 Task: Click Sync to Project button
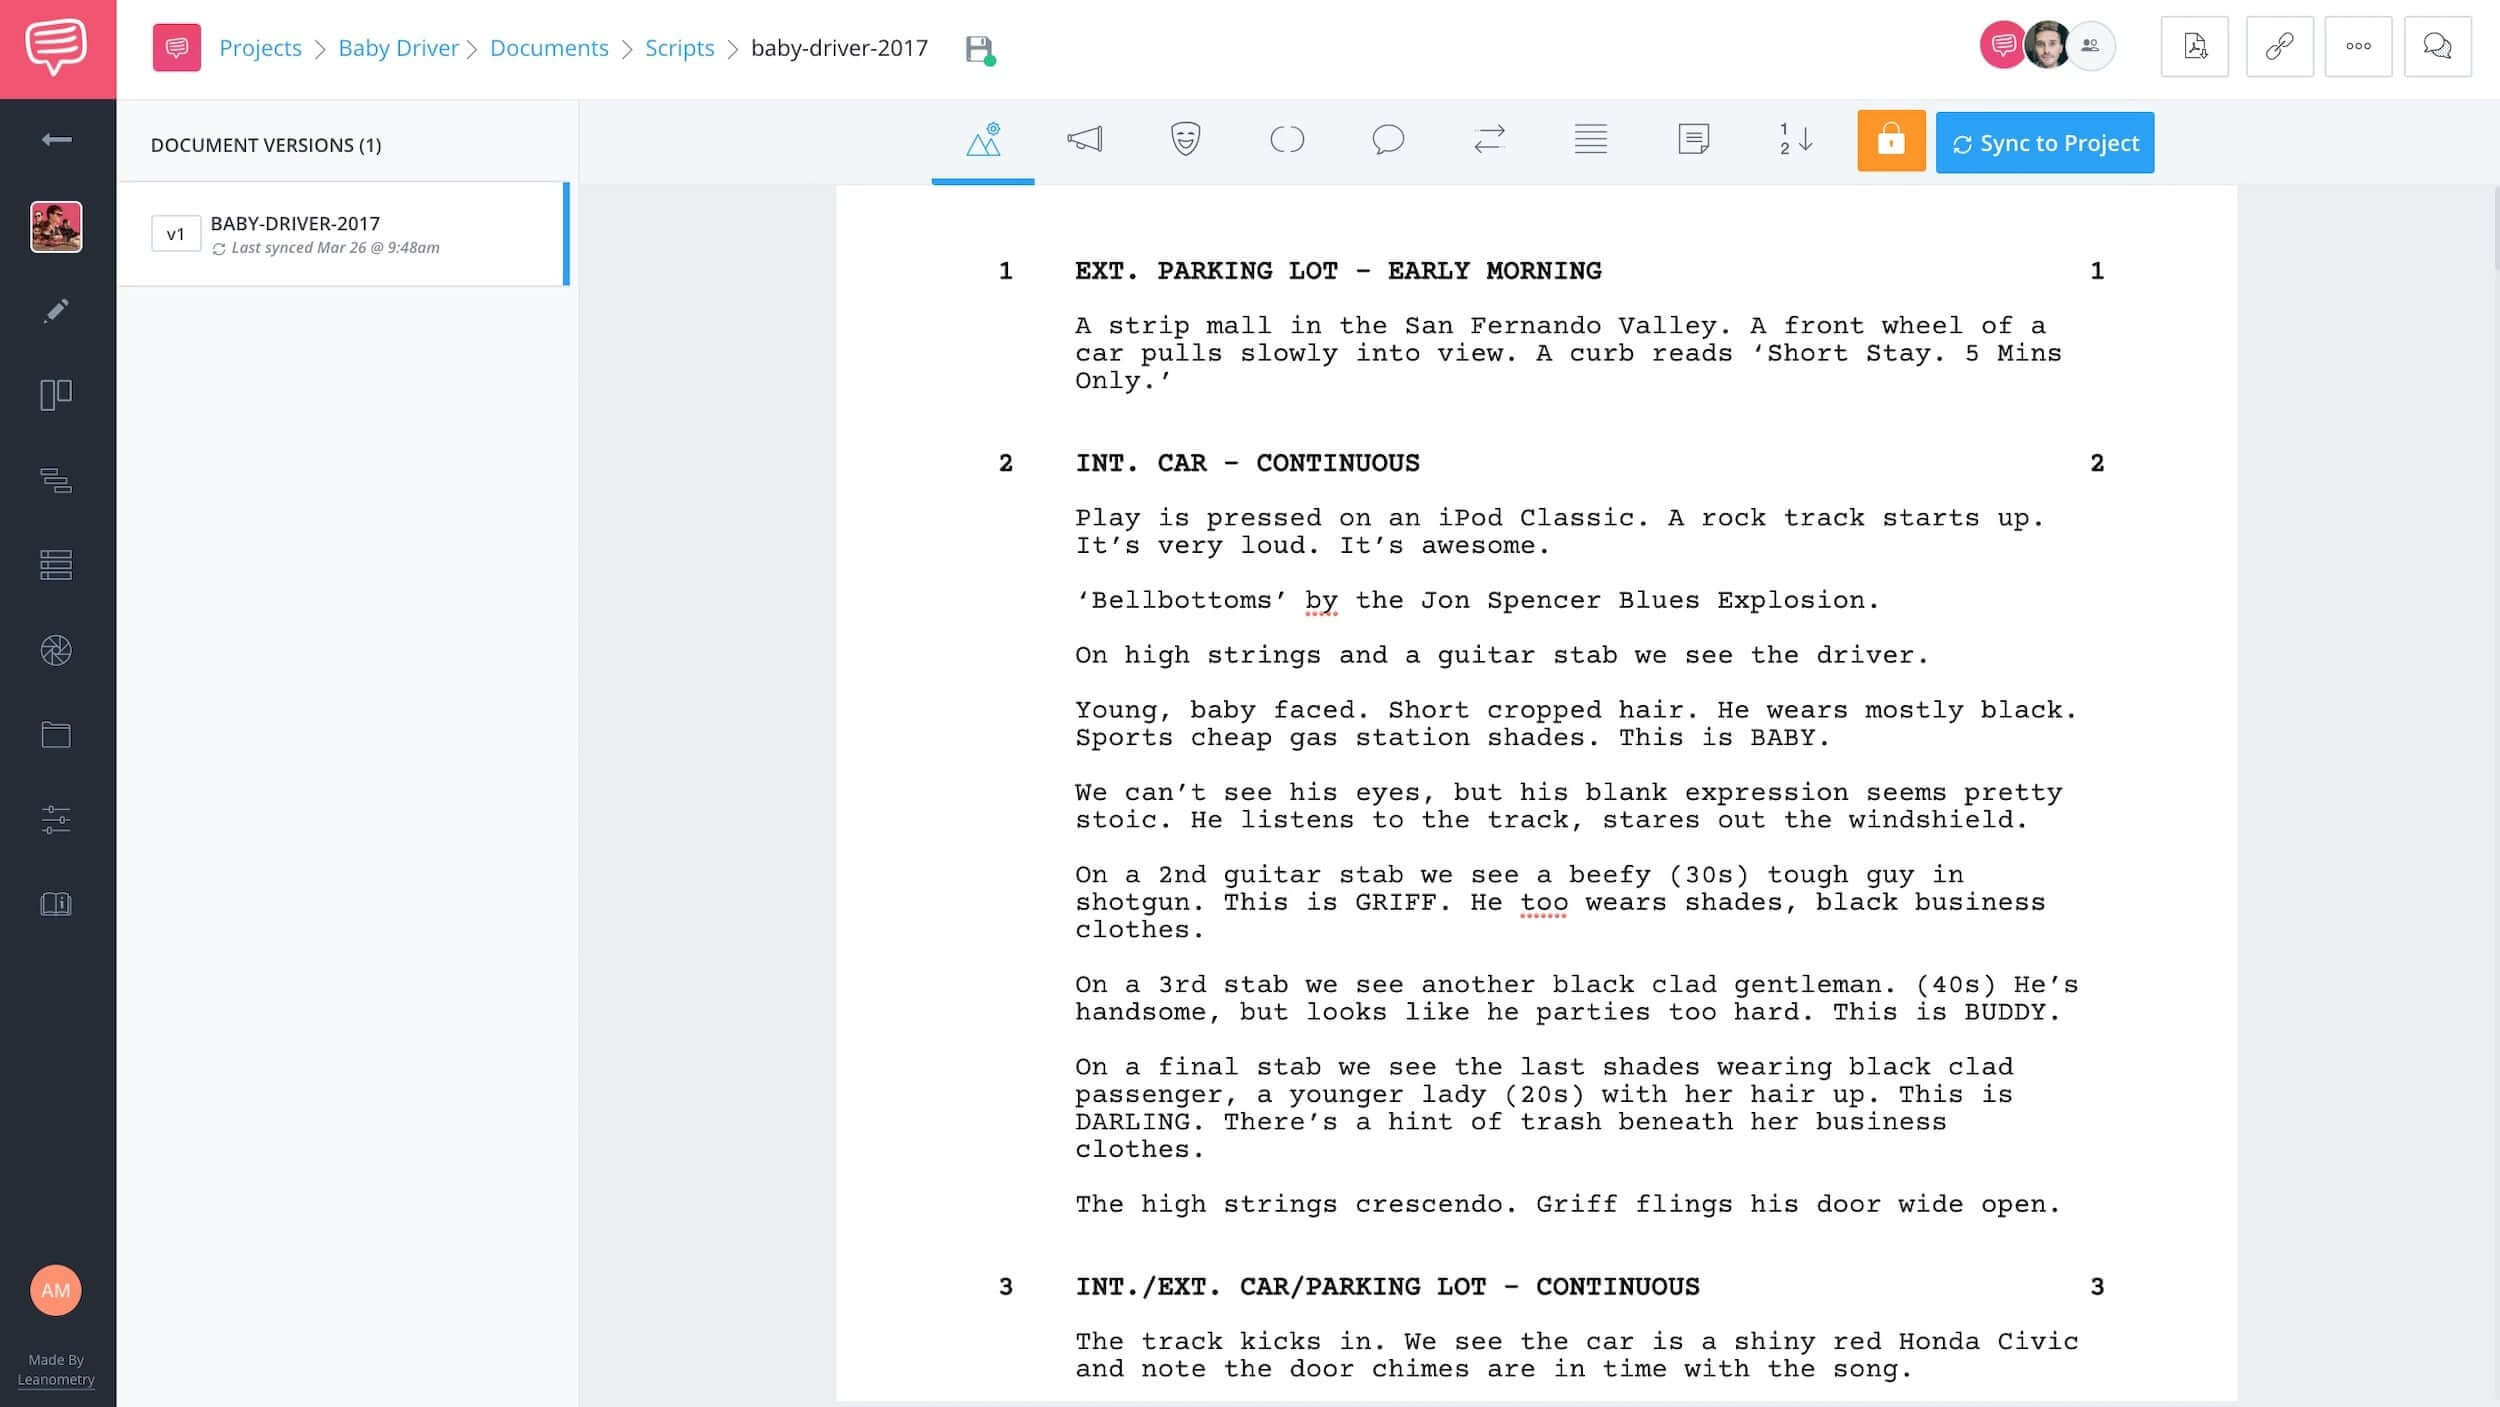click(x=2045, y=143)
